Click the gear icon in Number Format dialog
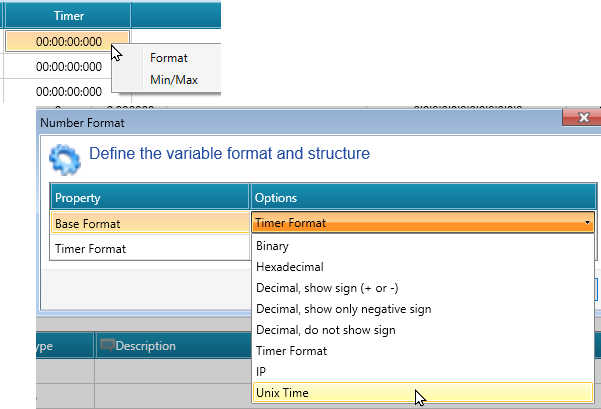Screen dimensions: 601x409 click(x=65, y=159)
